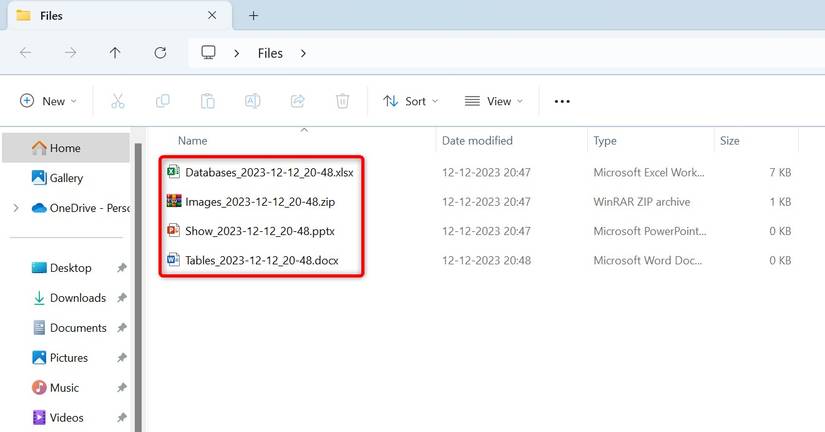825x432 pixels.
Task: Select Images_2023-12-12_20-48.zip file name
Action: pyautogui.click(x=260, y=202)
